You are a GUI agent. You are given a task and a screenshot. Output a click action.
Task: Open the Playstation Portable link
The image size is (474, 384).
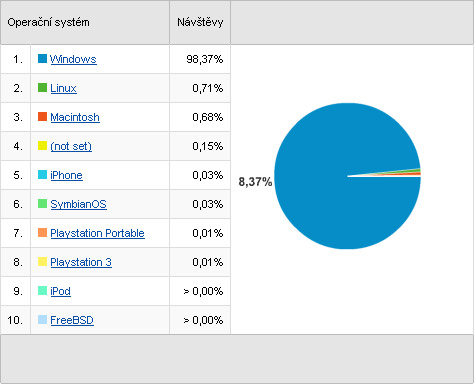(x=97, y=233)
